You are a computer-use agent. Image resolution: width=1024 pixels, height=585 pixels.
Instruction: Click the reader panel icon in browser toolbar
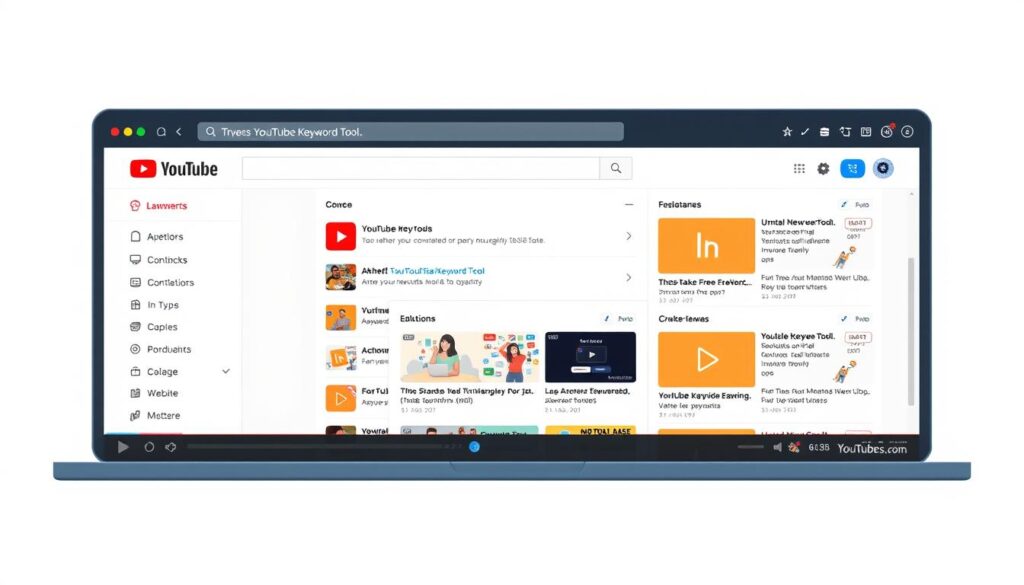click(866, 132)
